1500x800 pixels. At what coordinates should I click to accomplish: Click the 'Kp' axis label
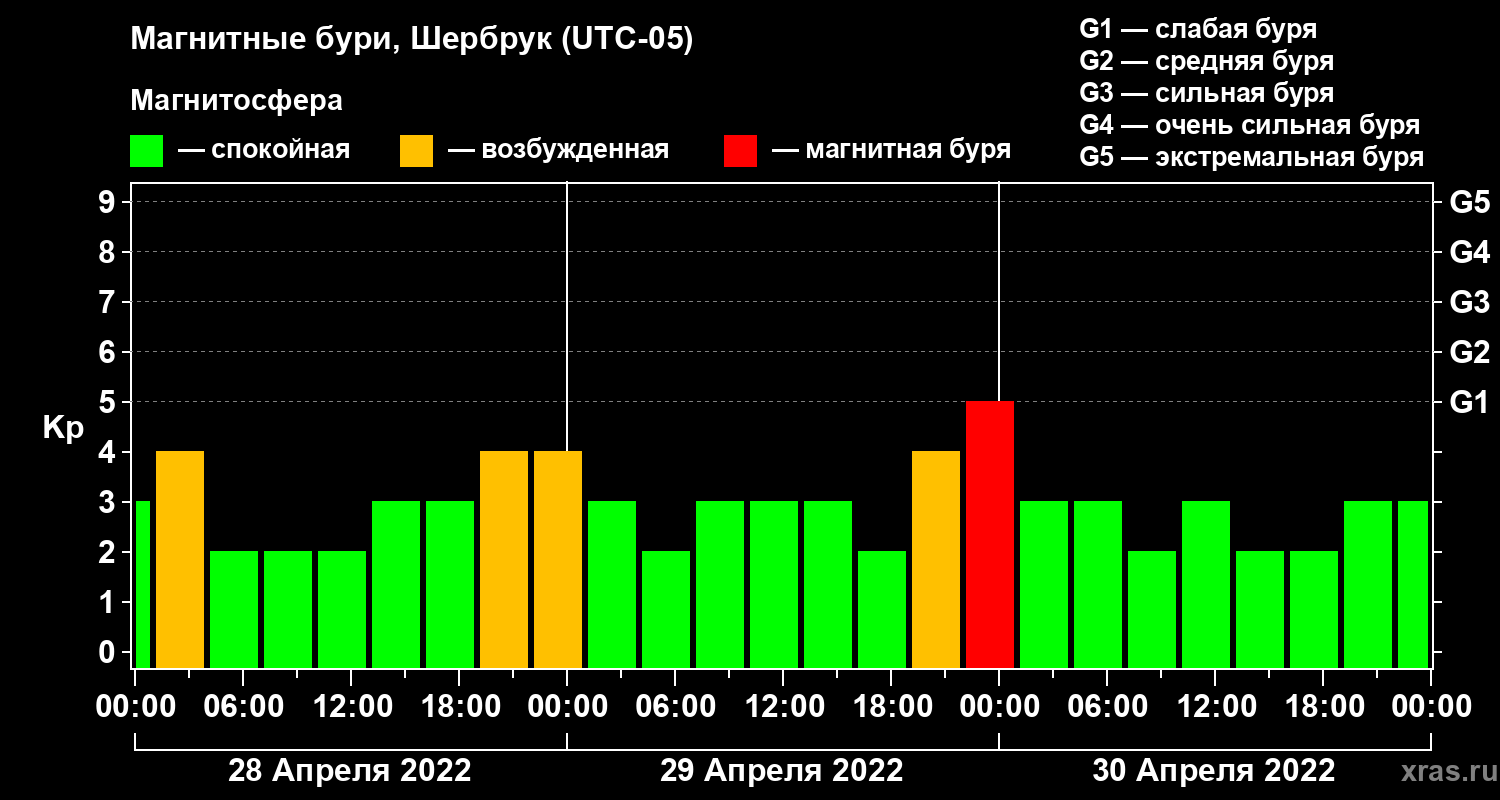click(x=62, y=428)
